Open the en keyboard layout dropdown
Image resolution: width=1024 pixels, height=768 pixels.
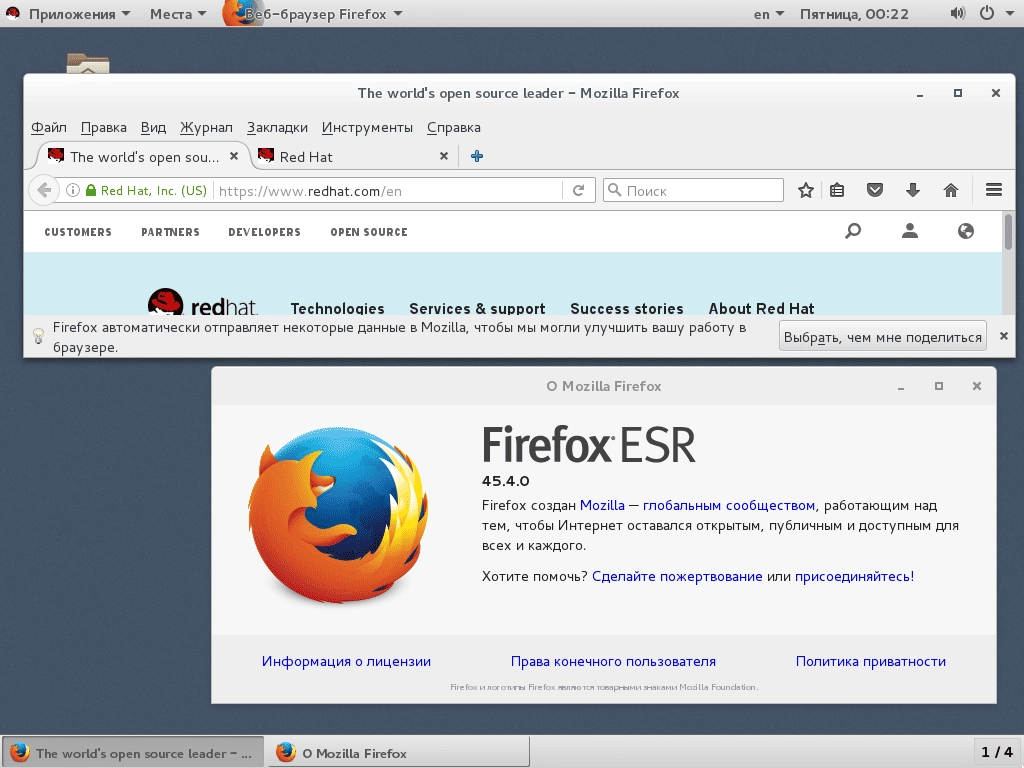pos(769,14)
